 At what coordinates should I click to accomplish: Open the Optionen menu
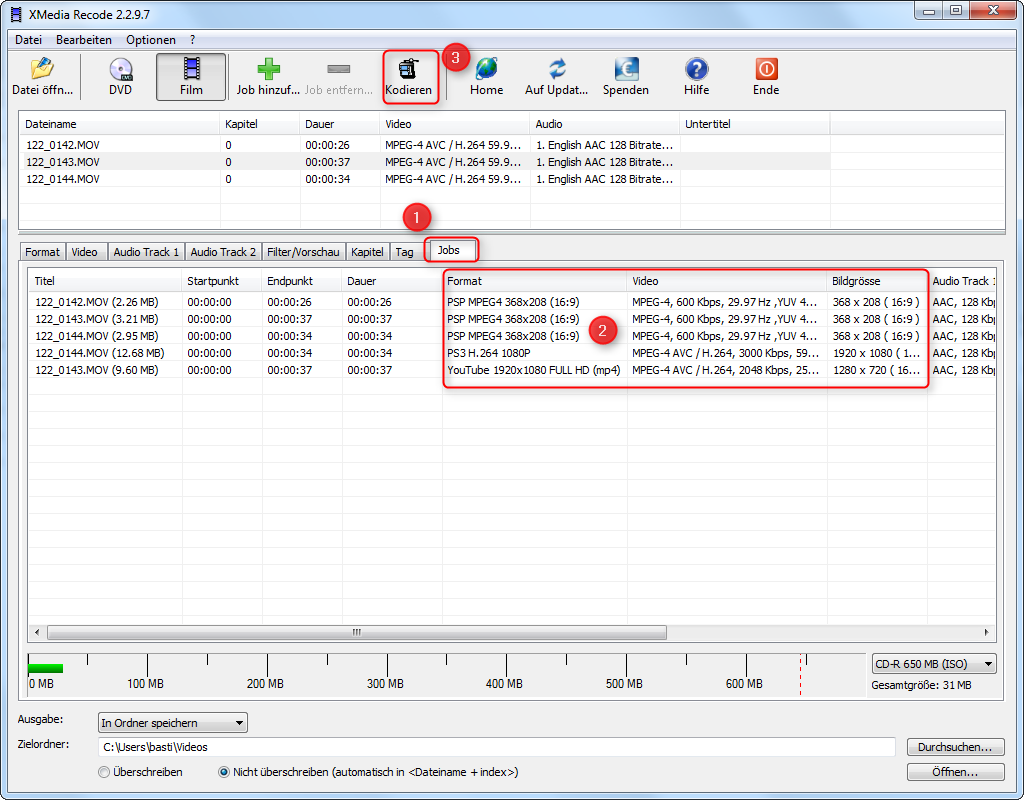(150, 40)
